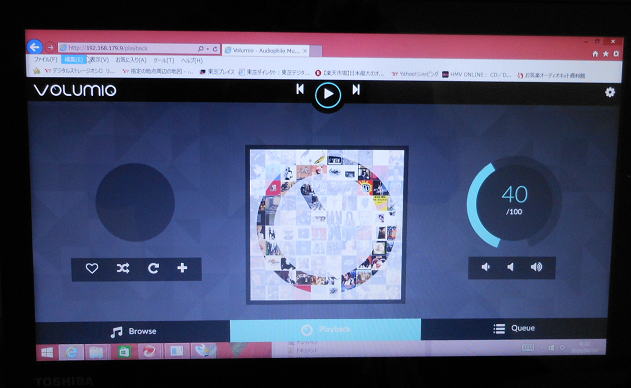Lower volume with the volume-down icon
Viewport: 631px width, 388px height.
coord(510,267)
